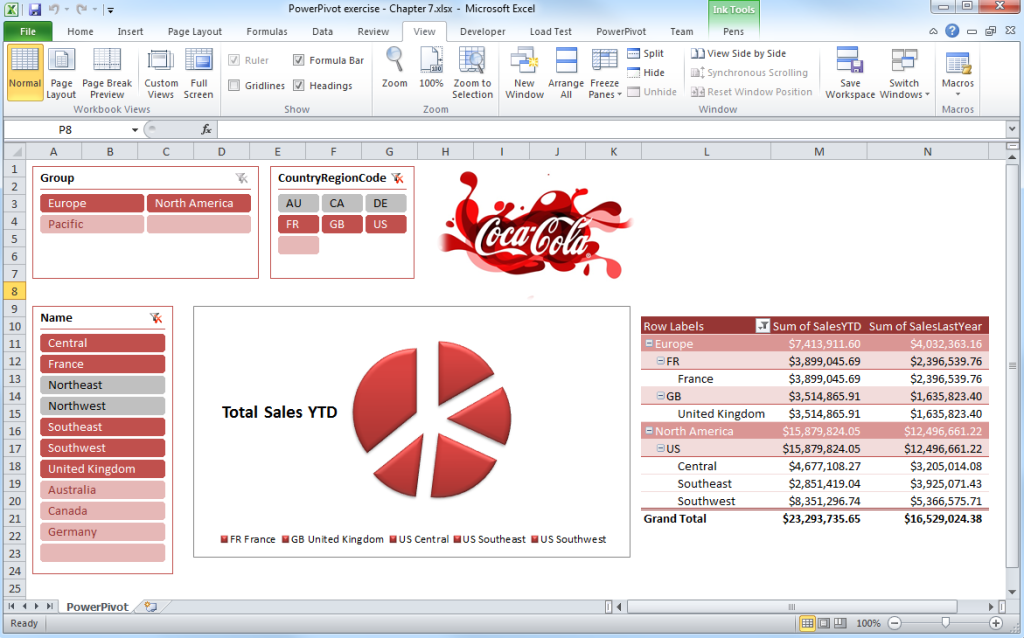Select CA in CountryRegionCode slicer
Screen dimensions: 1024x638
[x=335, y=203]
